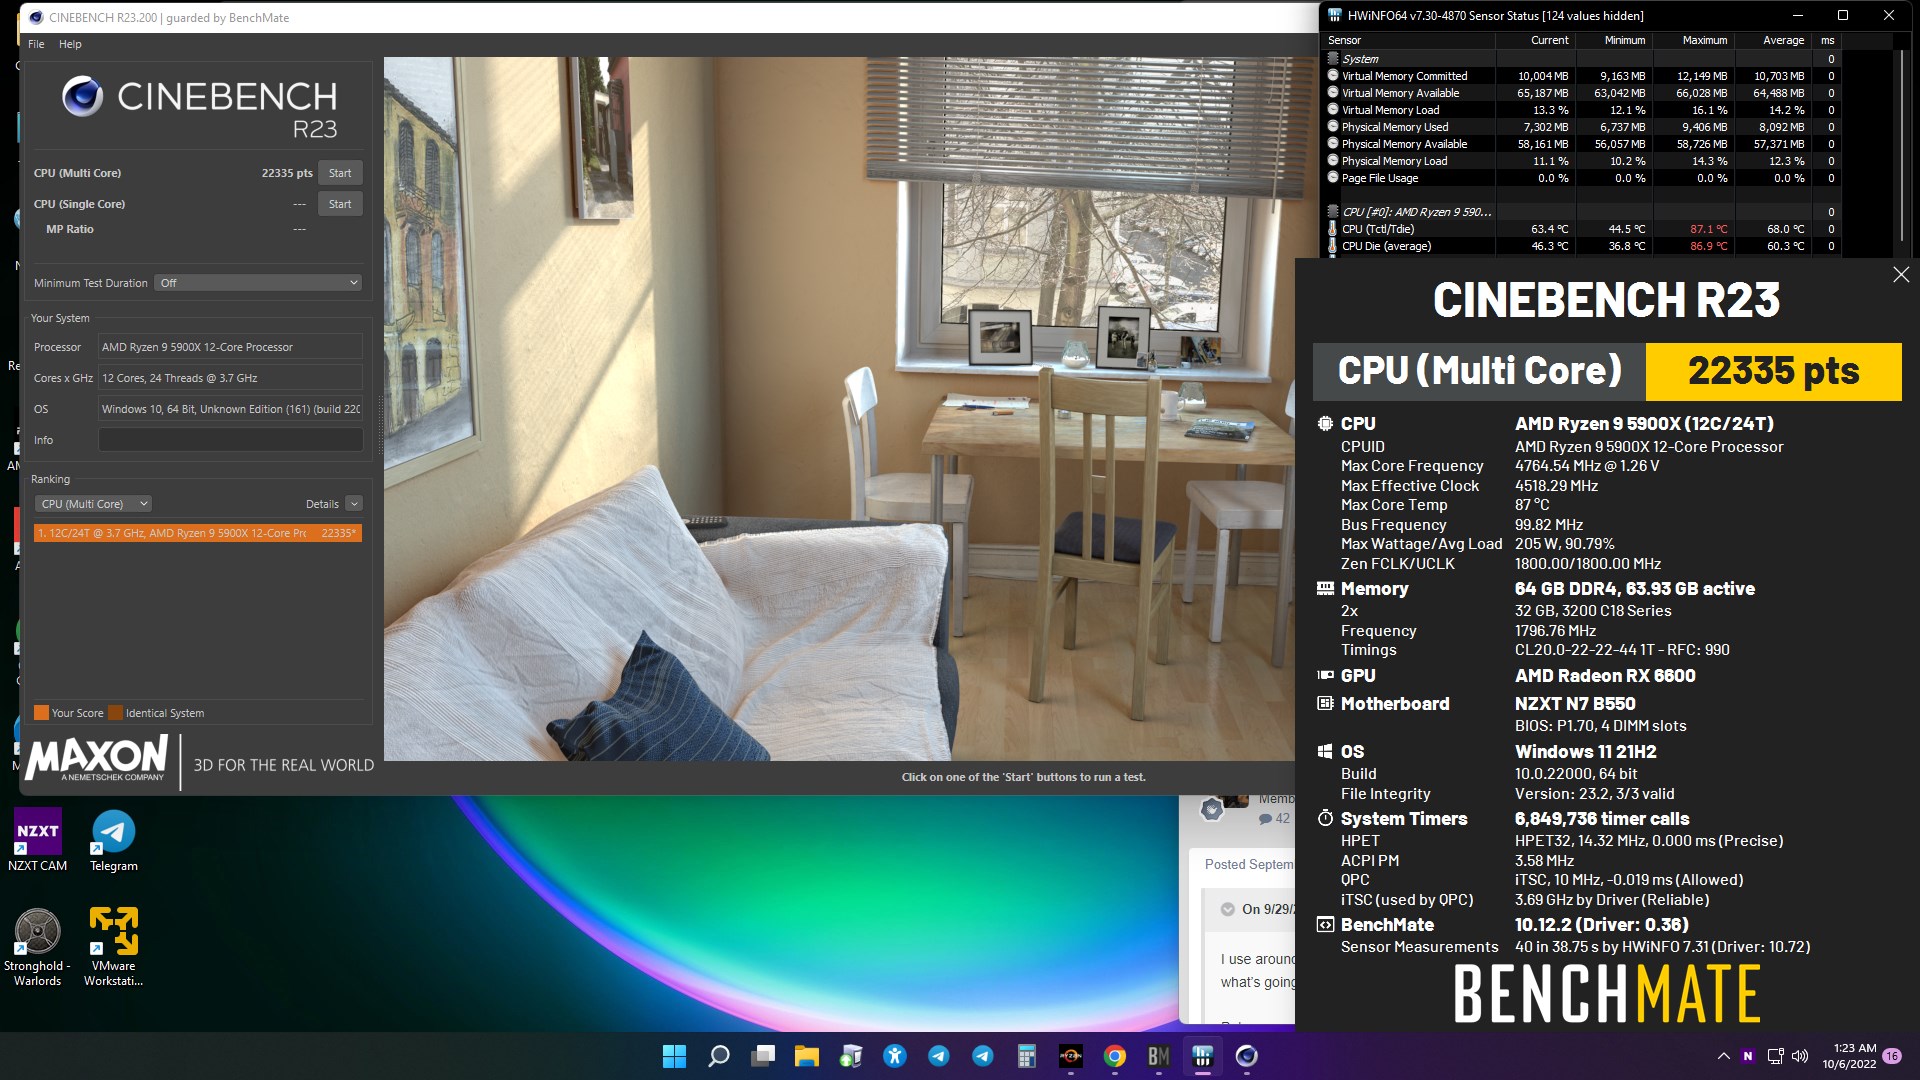Open VMware Workstation desktop shortcut
This screenshot has width=1920, height=1080.
(x=113, y=947)
